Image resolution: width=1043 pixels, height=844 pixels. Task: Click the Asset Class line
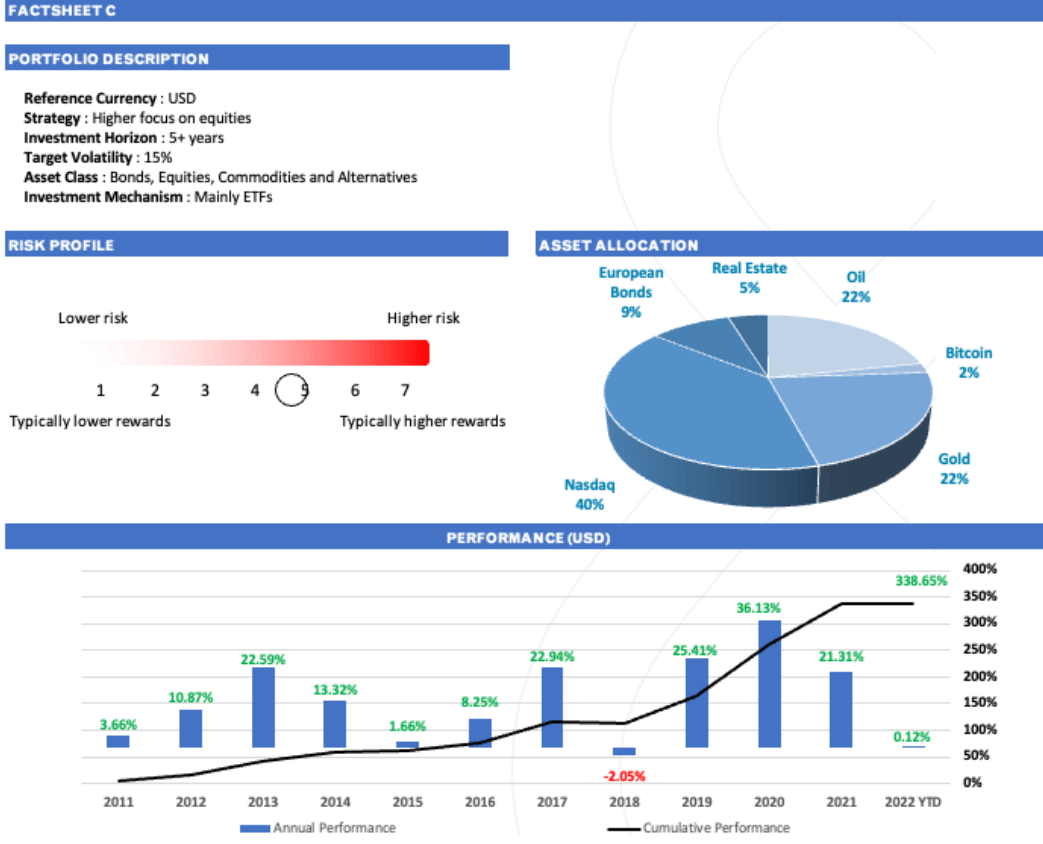(x=220, y=178)
